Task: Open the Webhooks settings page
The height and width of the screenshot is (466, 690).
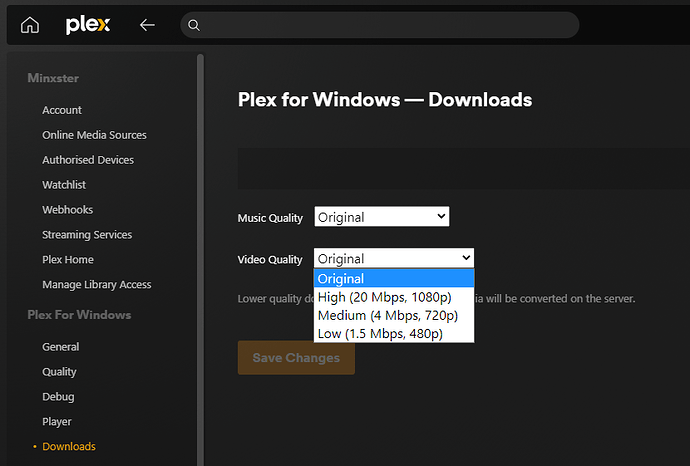Action: 67,210
